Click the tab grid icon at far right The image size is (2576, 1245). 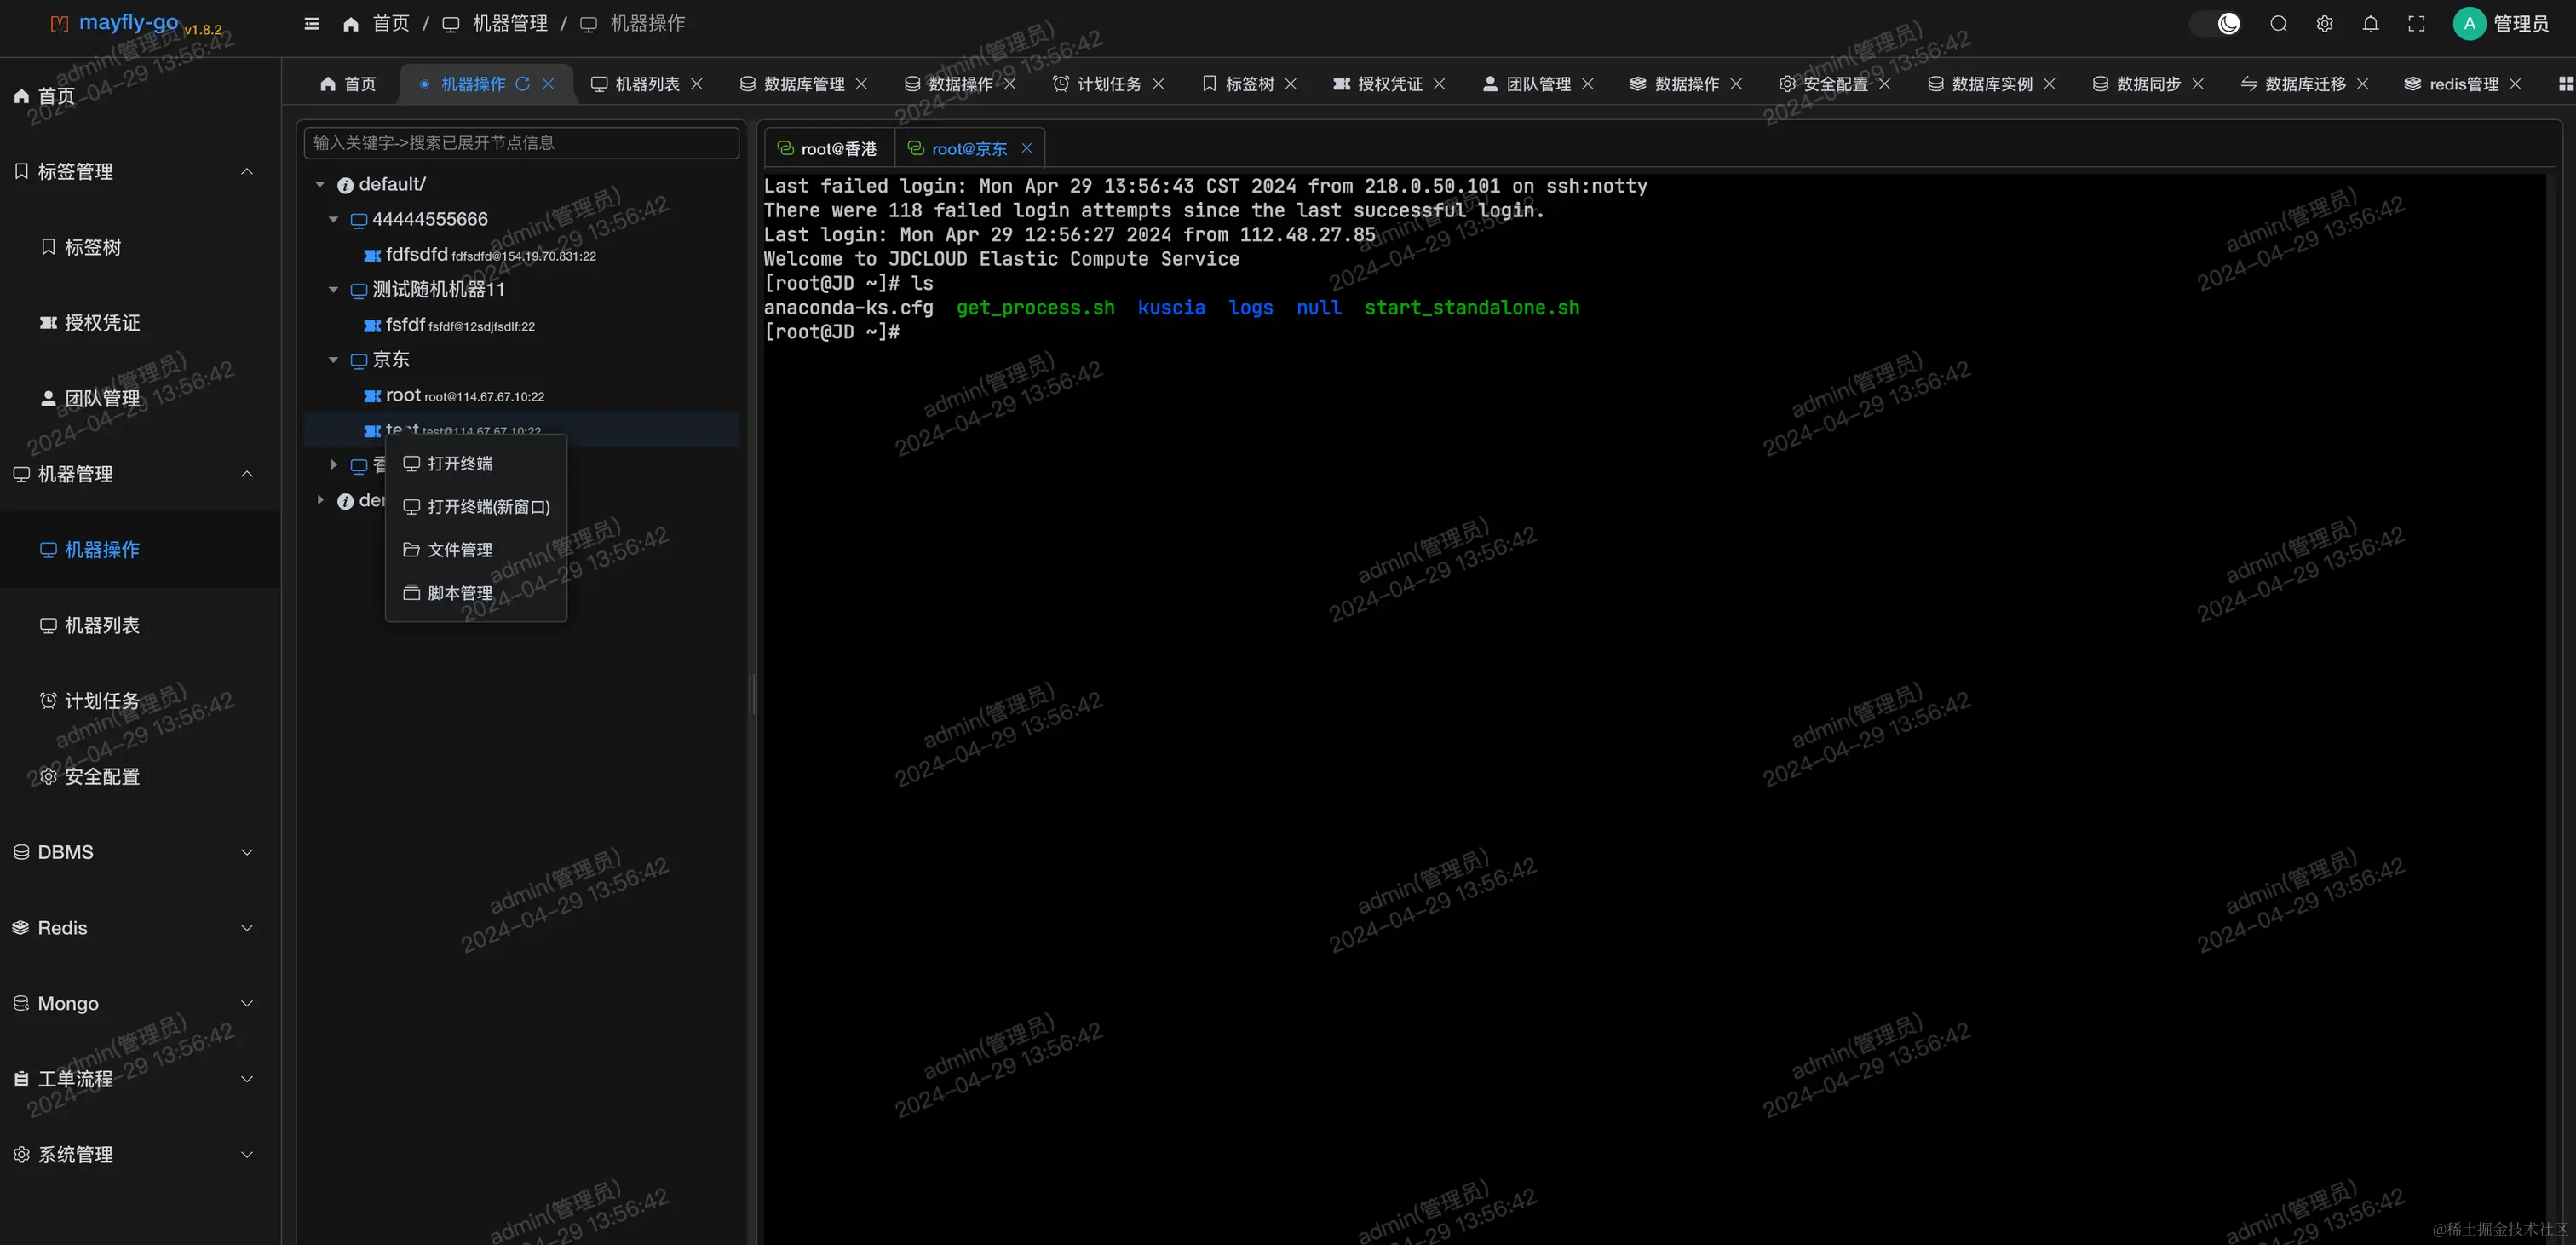pyautogui.click(x=2565, y=84)
